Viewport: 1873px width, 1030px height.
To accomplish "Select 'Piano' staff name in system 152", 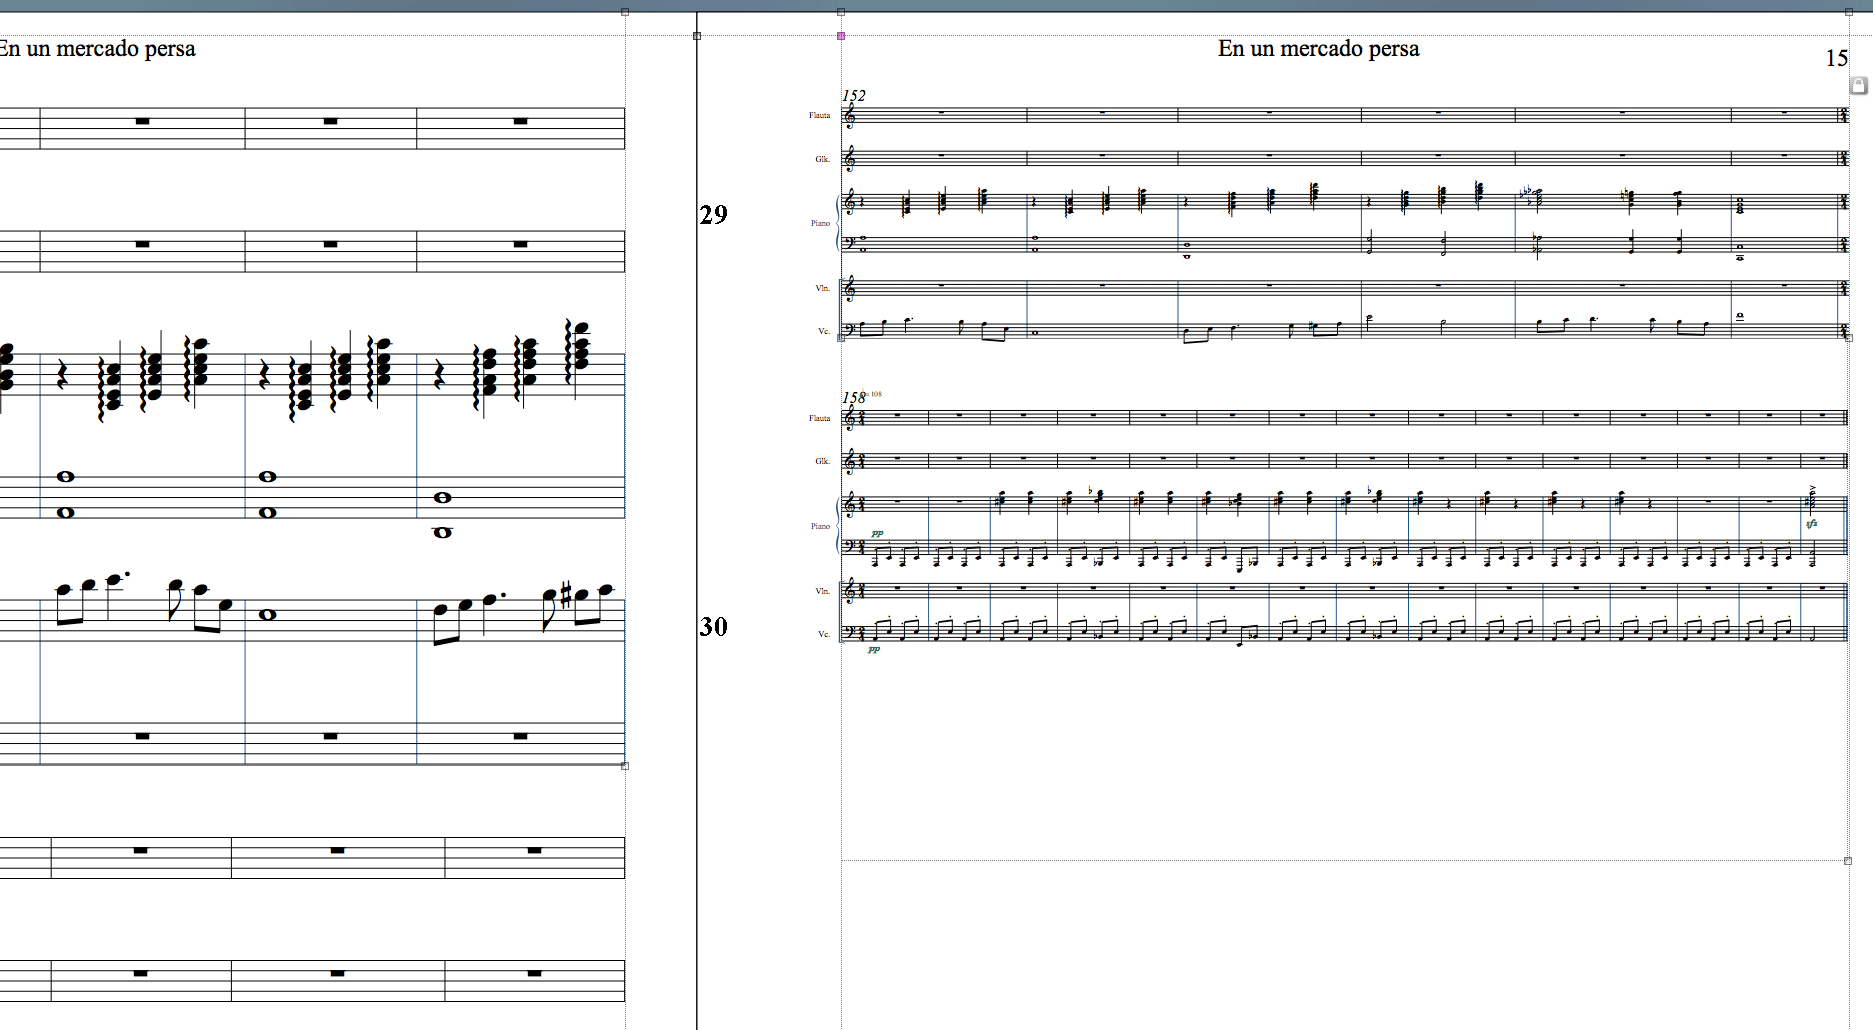I will pos(820,223).
